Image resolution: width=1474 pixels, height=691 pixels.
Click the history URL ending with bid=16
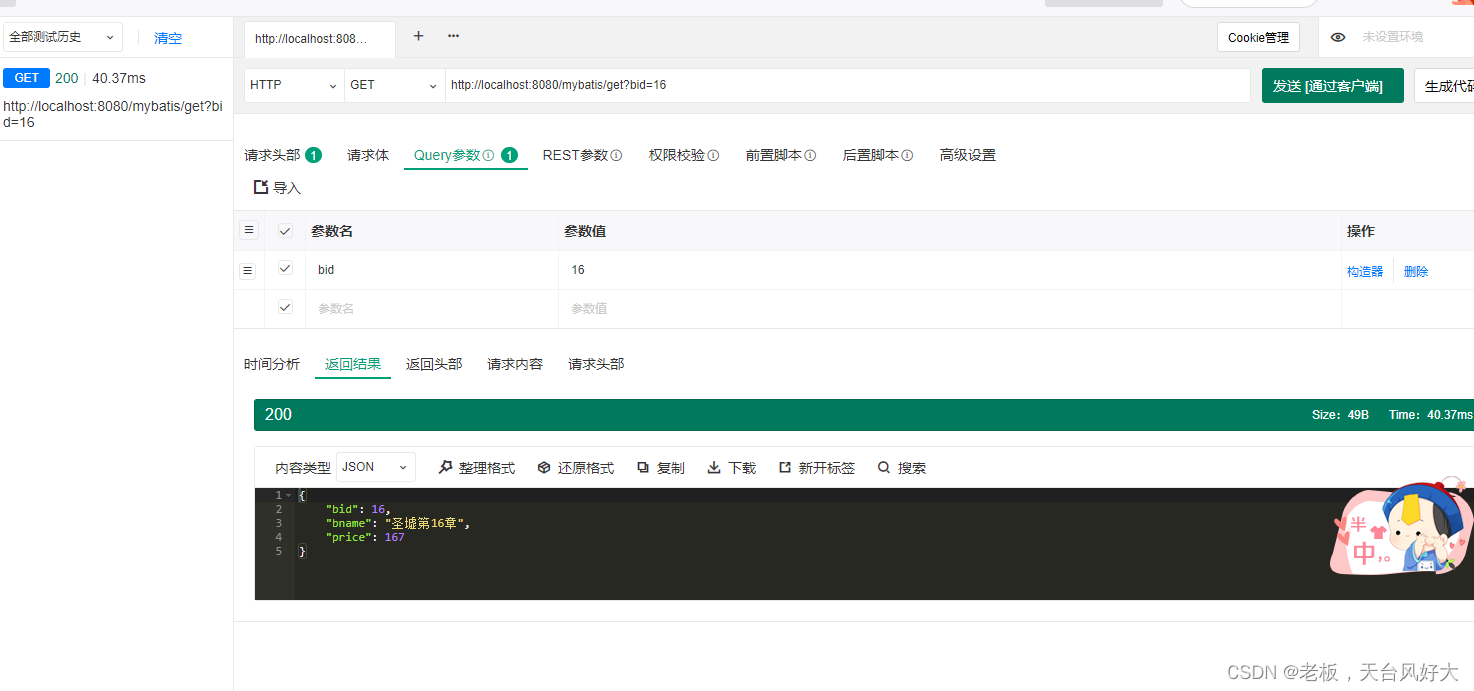pos(112,114)
